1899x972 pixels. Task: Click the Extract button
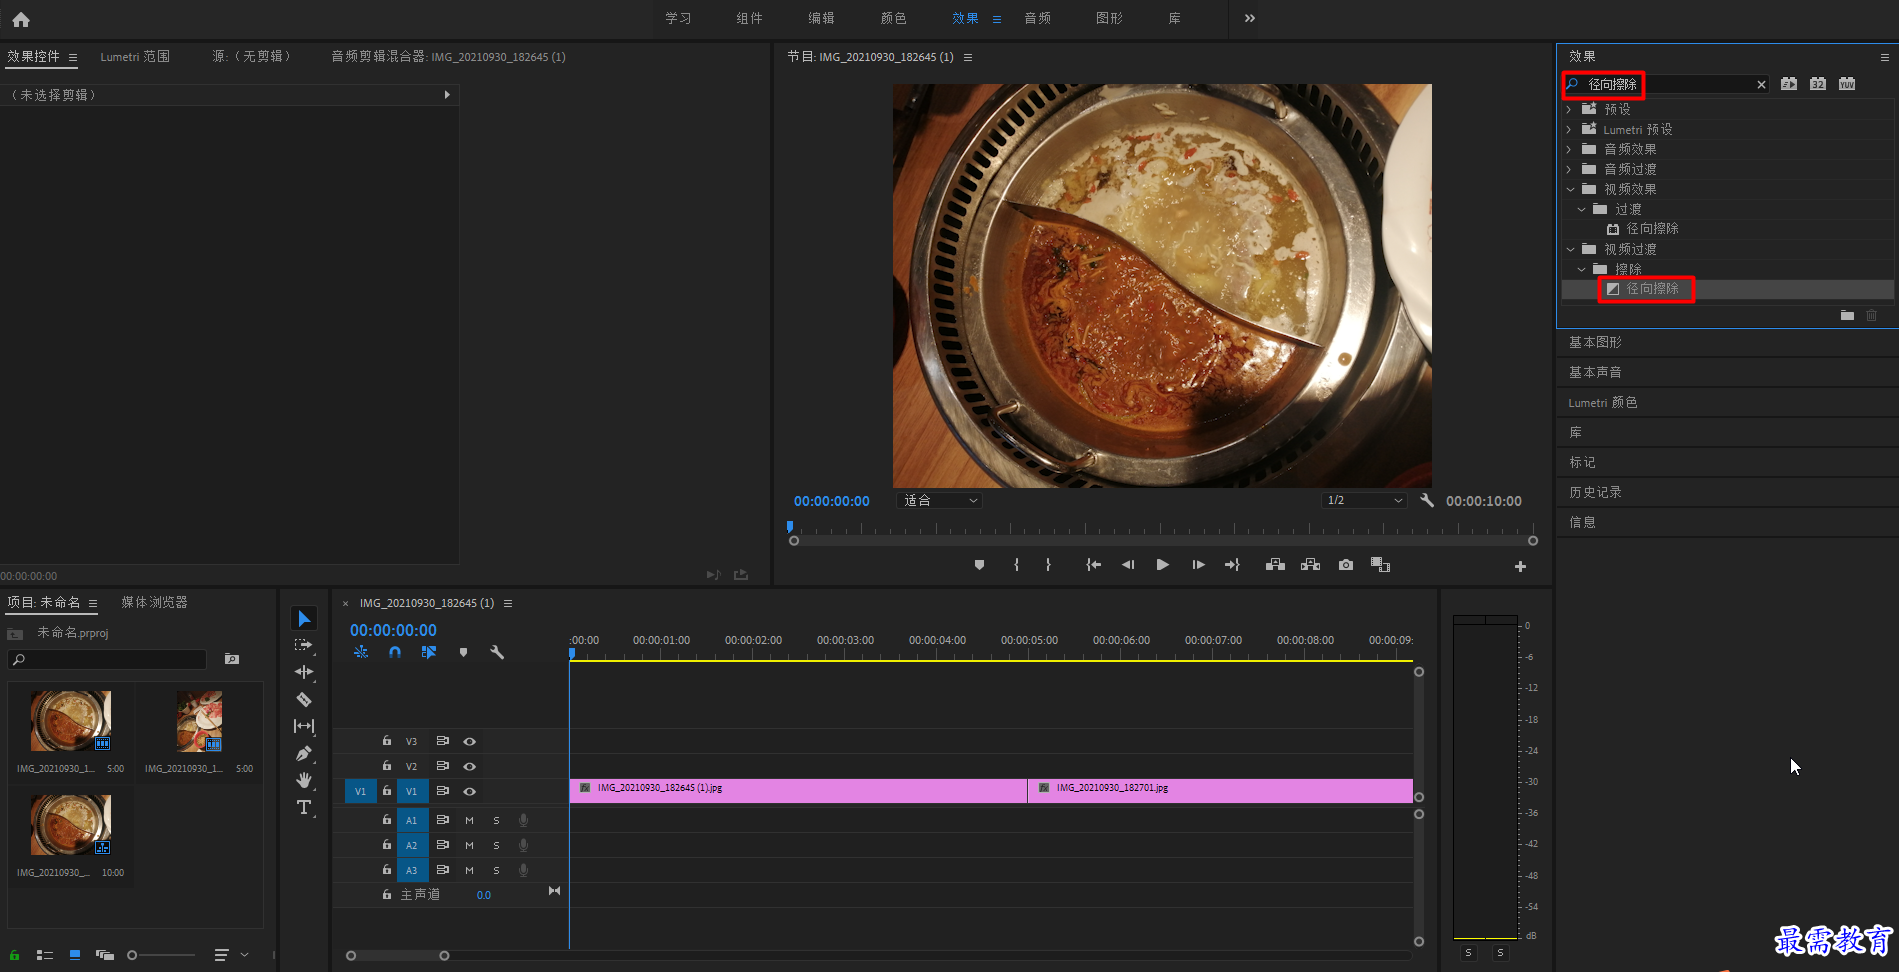click(1310, 565)
